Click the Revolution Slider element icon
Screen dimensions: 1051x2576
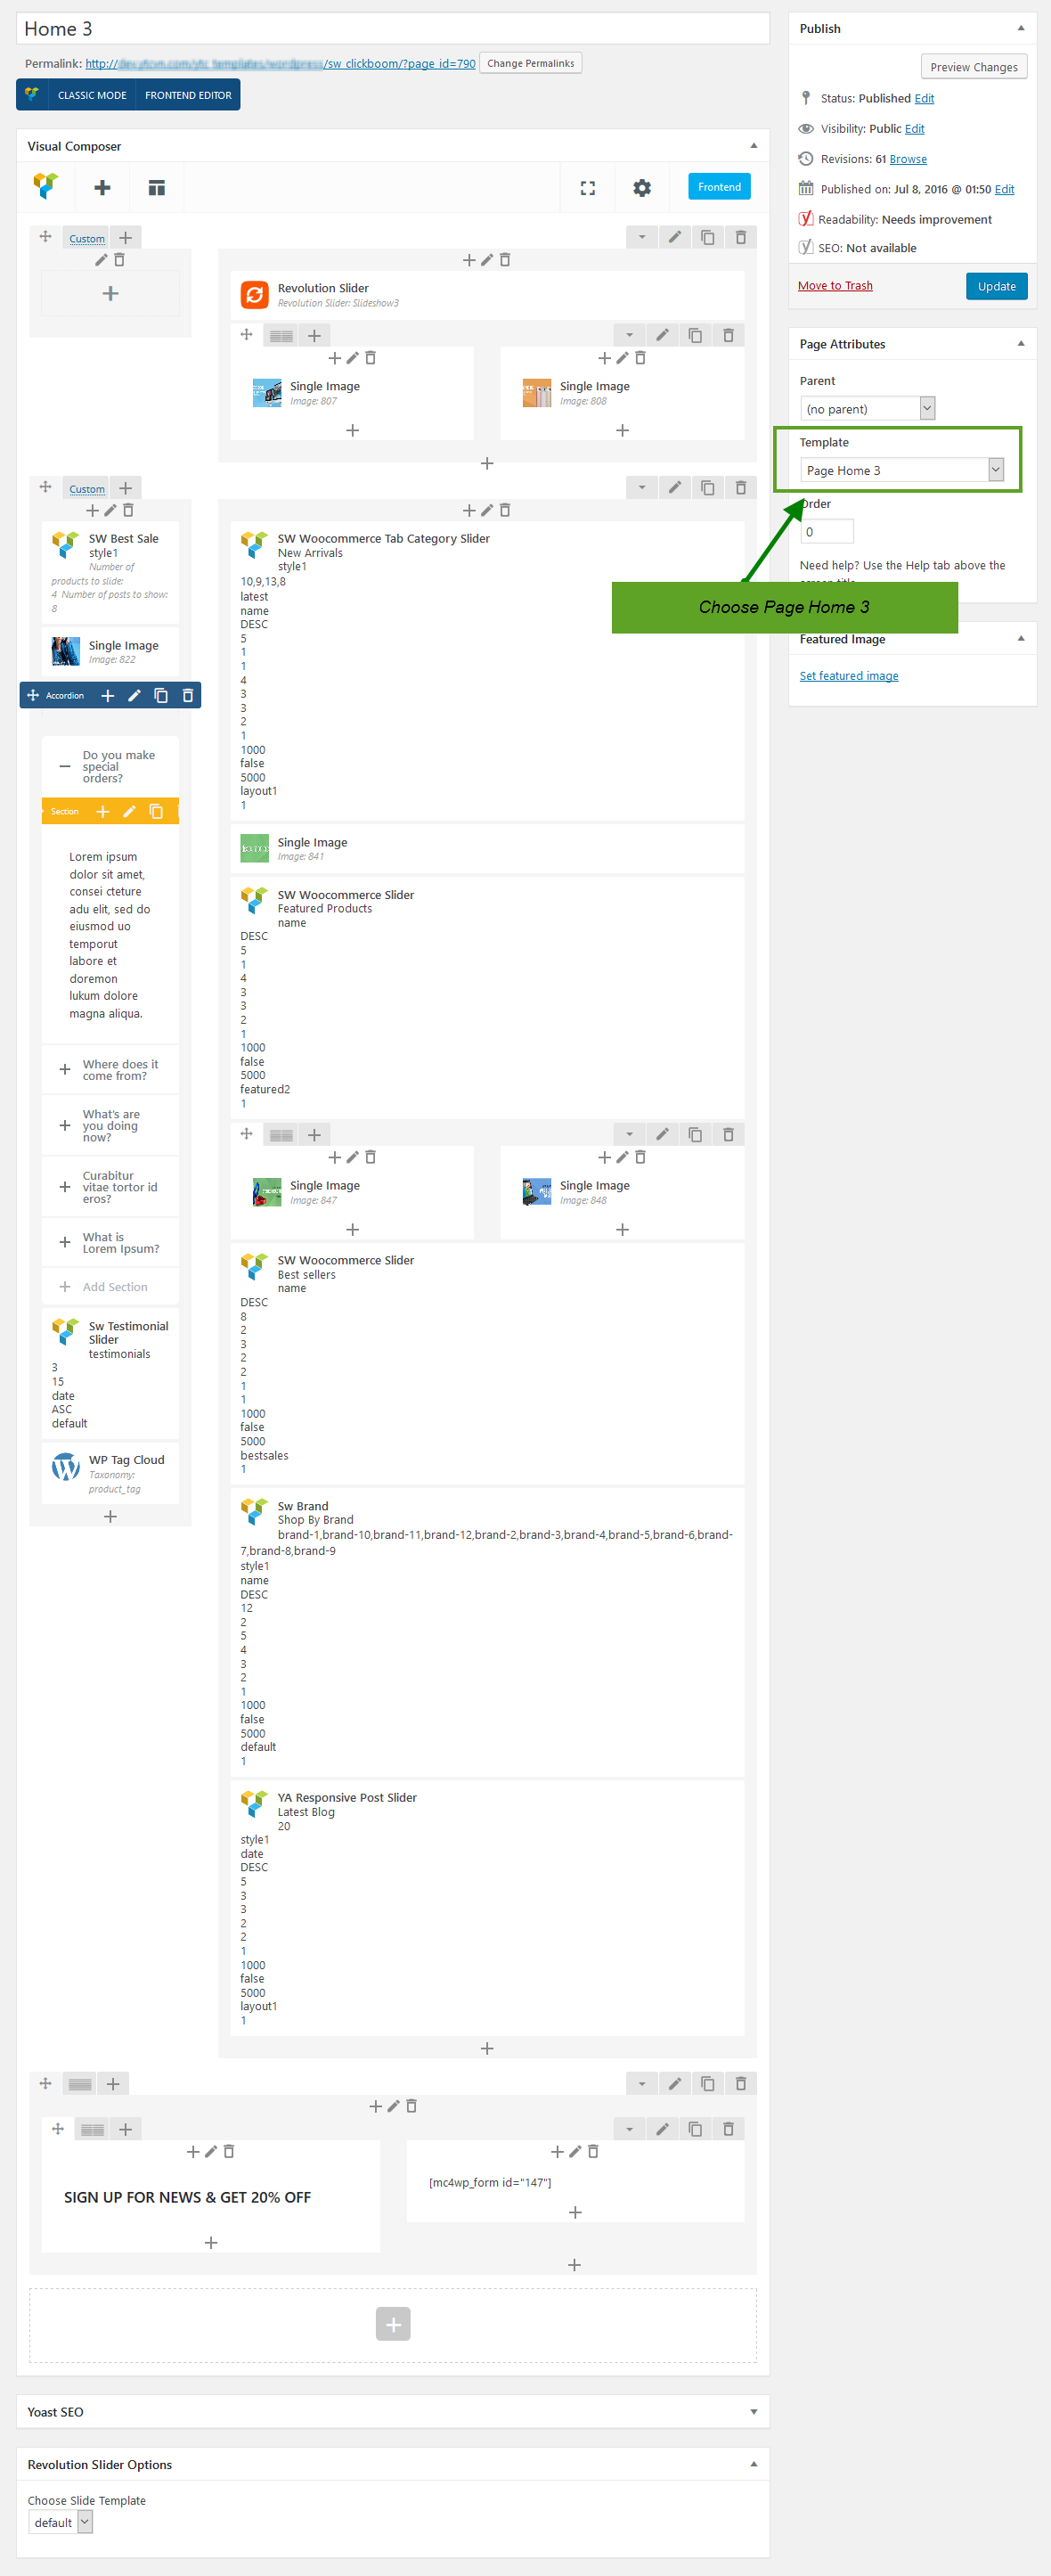pyautogui.click(x=254, y=294)
